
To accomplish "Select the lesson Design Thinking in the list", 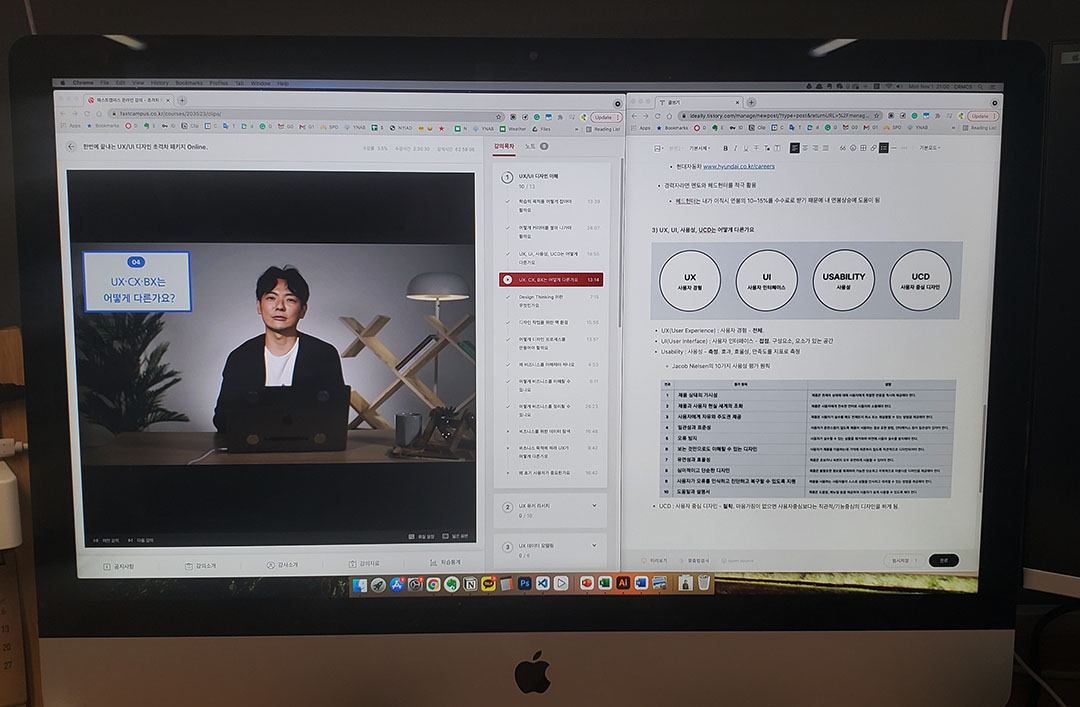I will [x=551, y=300].
